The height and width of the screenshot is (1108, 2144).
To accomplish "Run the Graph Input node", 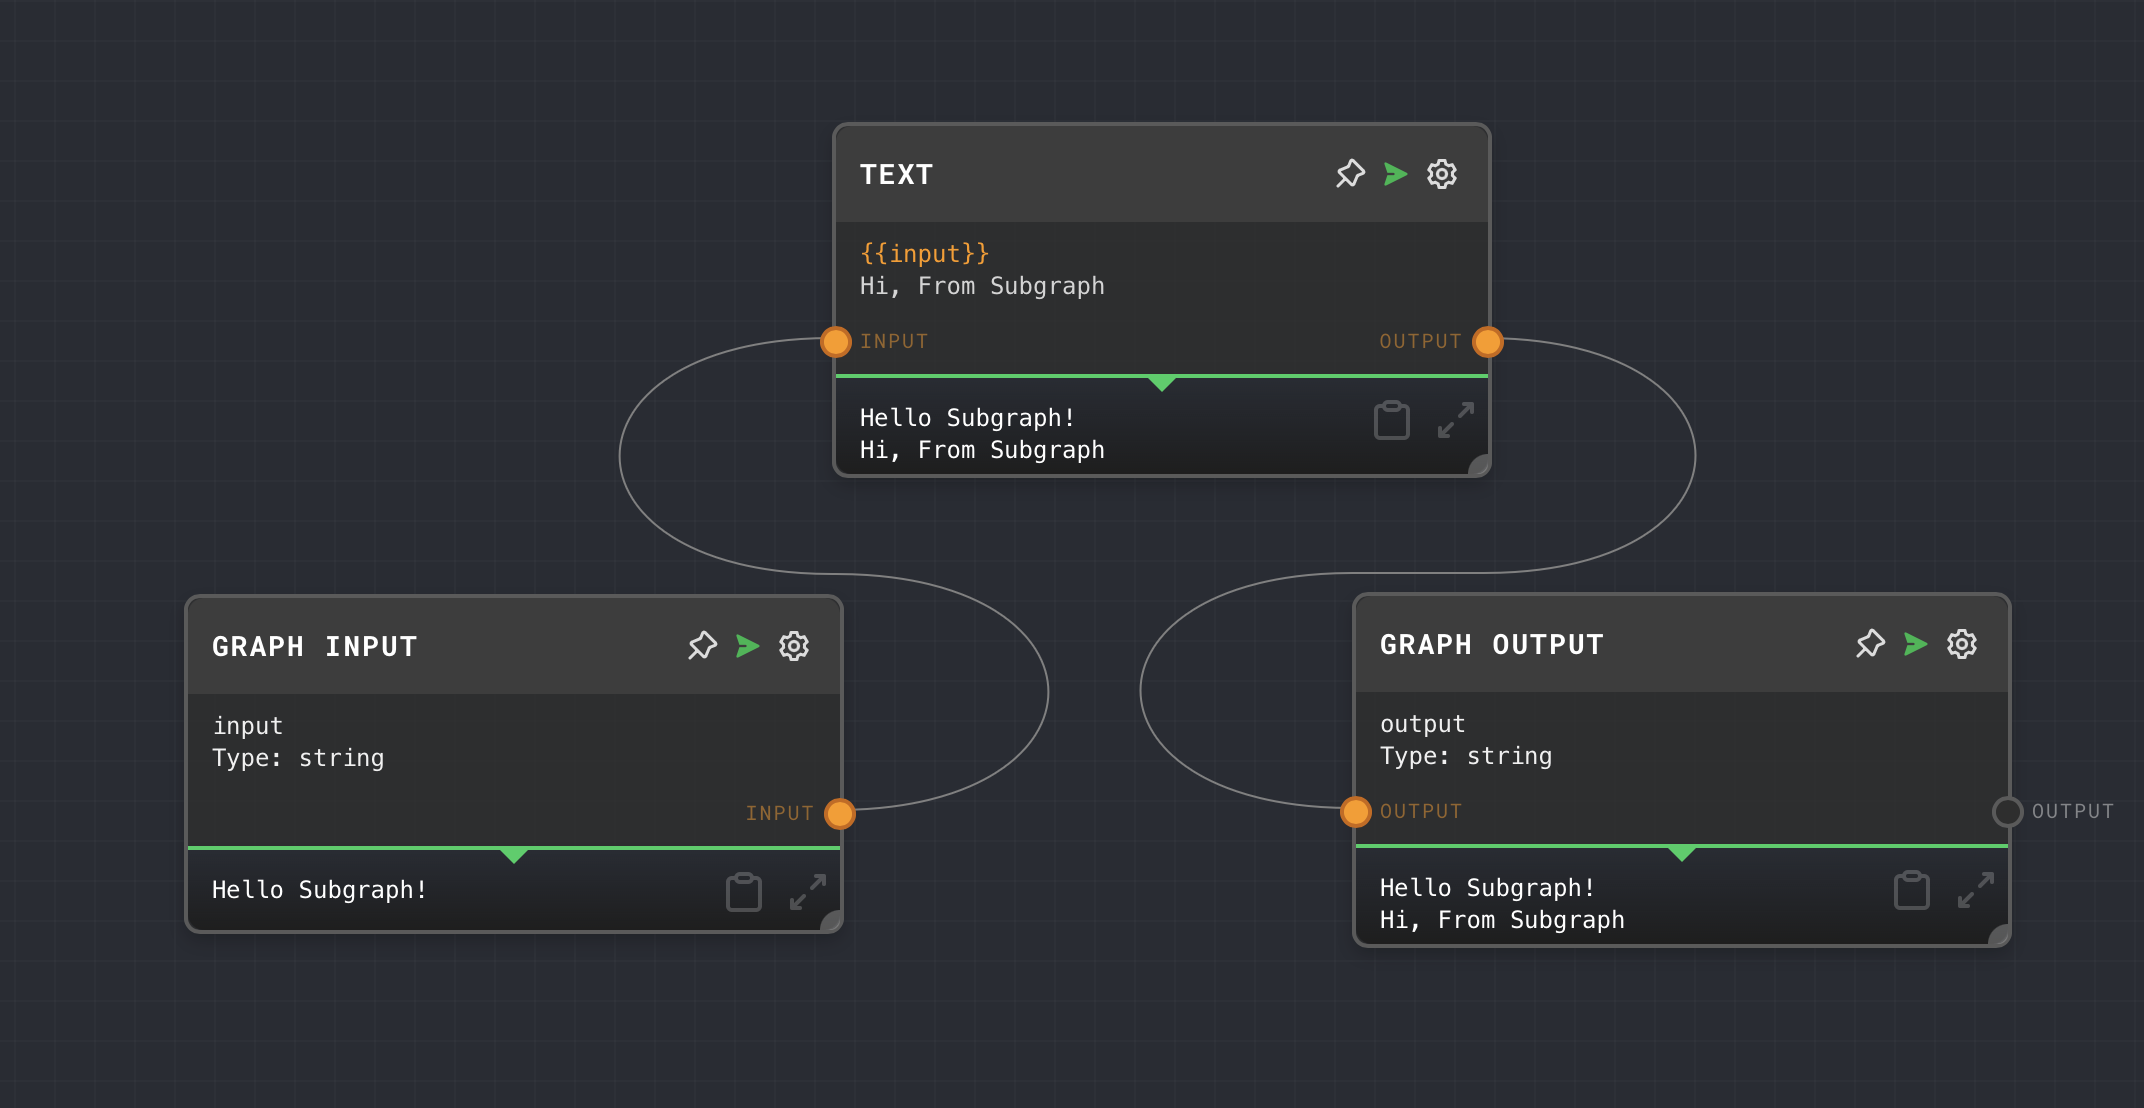I will click(748, 646).
